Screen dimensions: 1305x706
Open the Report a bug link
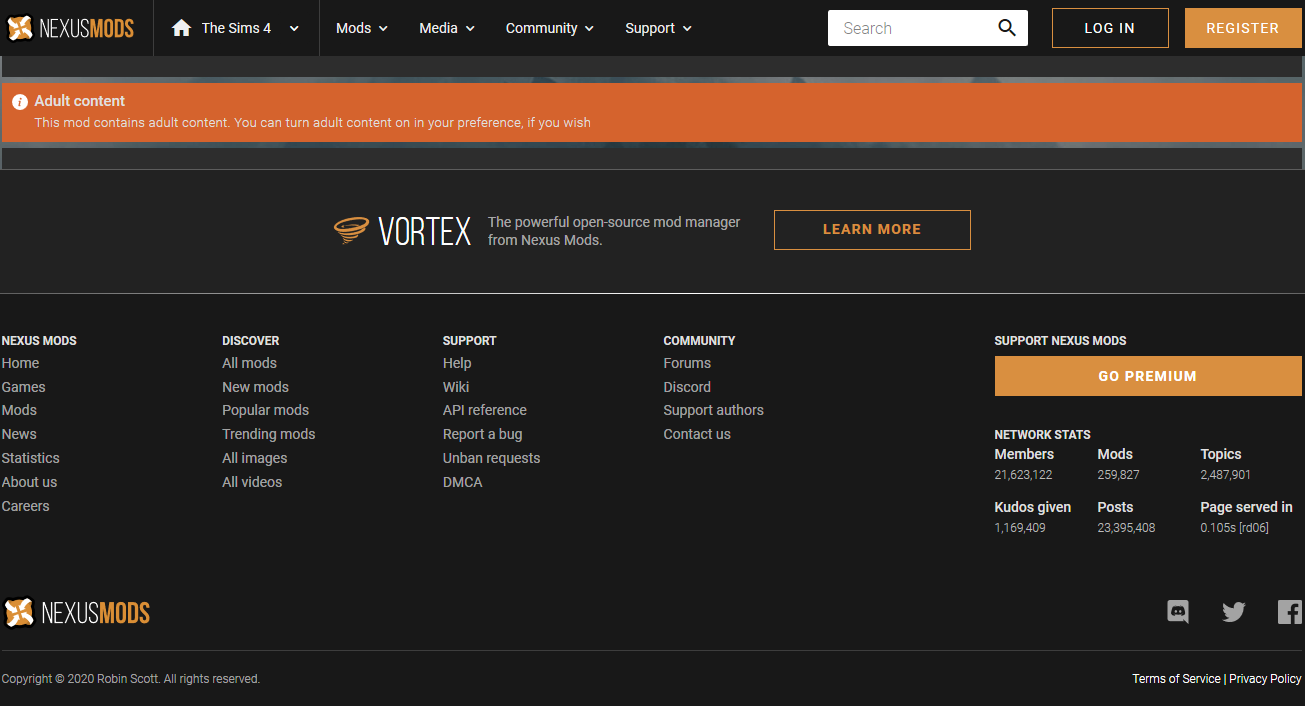pos(483,434)
